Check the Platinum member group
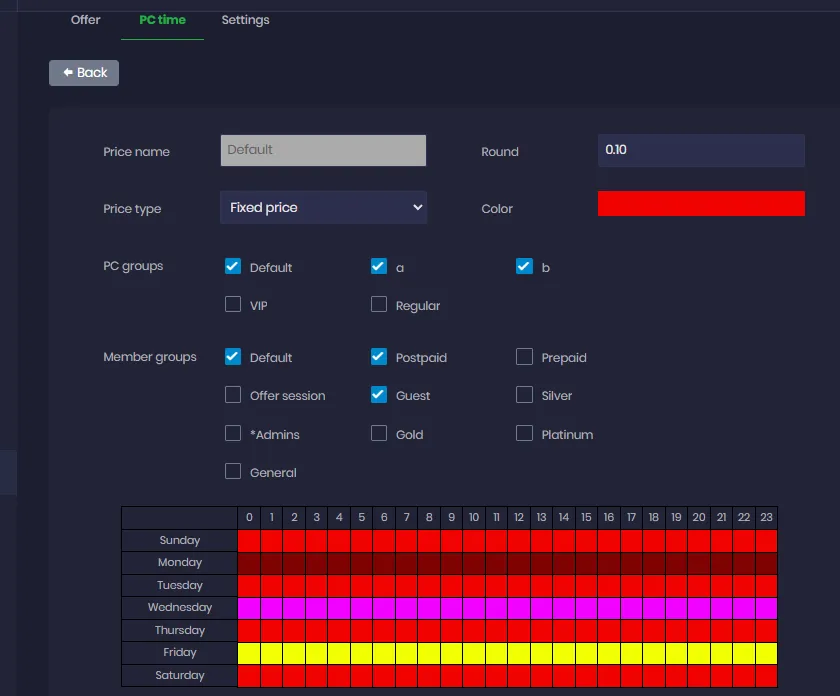 click(524, 433)
